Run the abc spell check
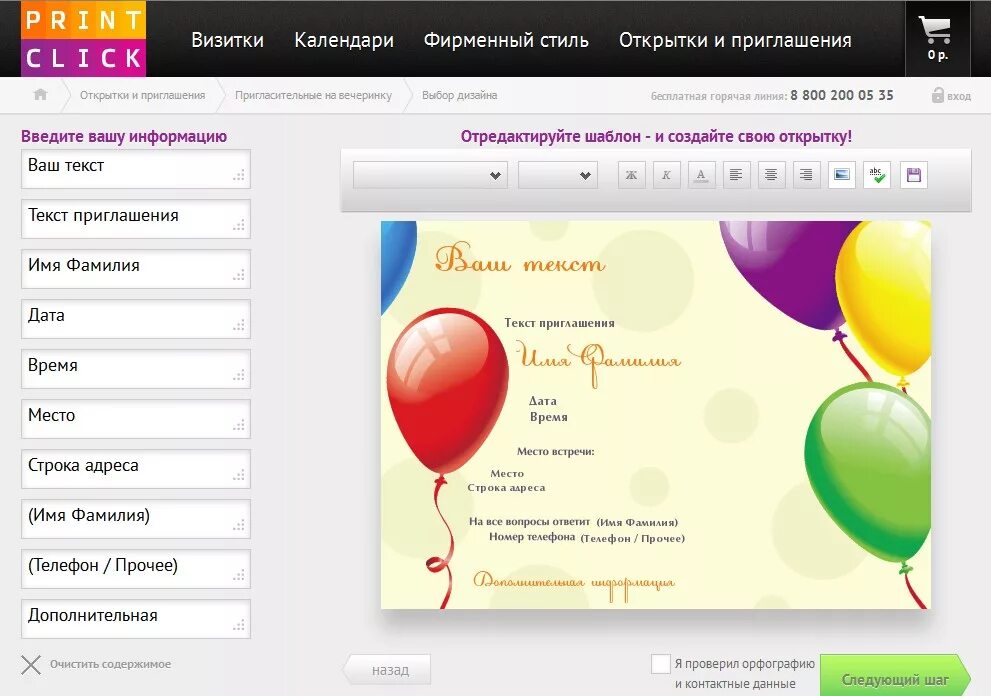 pyautogui.click(x=877, y=175)
